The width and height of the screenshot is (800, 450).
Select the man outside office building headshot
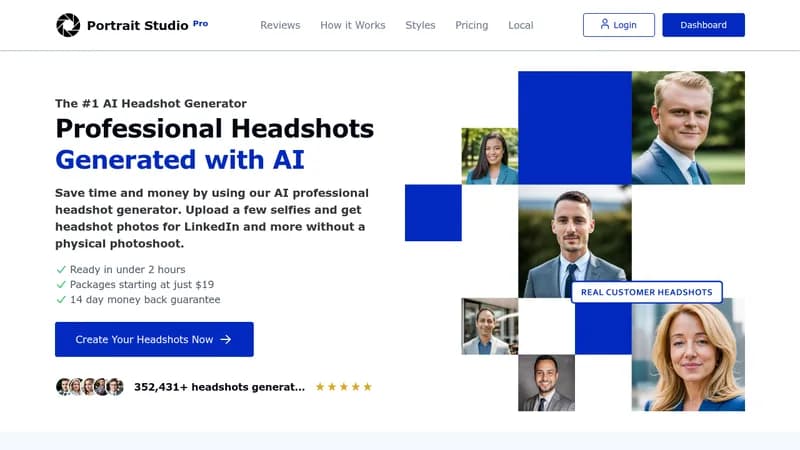[490, 326]
